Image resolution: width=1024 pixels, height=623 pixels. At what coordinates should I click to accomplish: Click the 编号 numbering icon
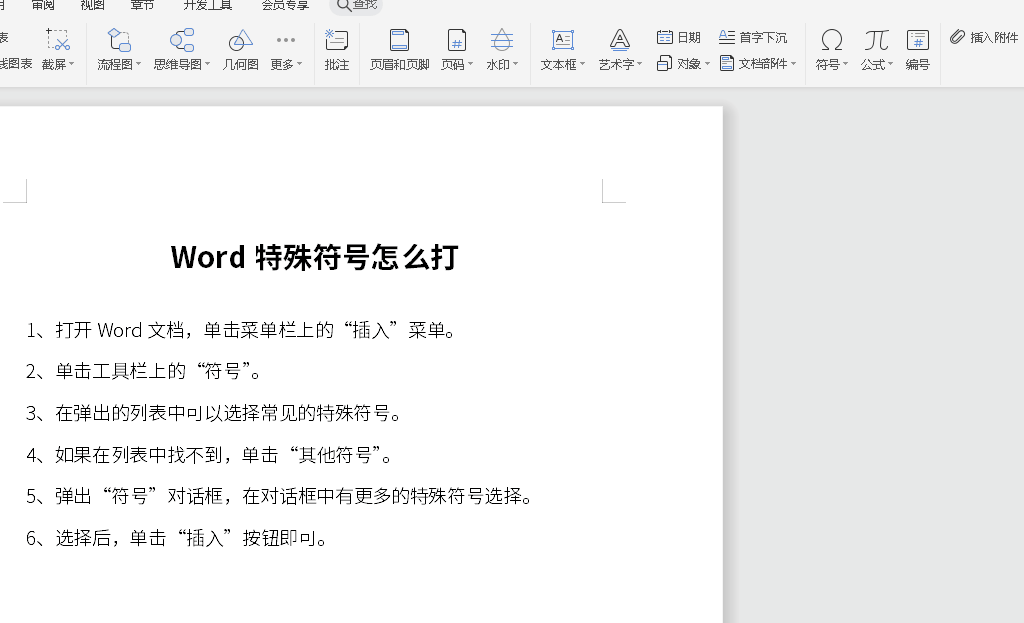tap(917, 40)
